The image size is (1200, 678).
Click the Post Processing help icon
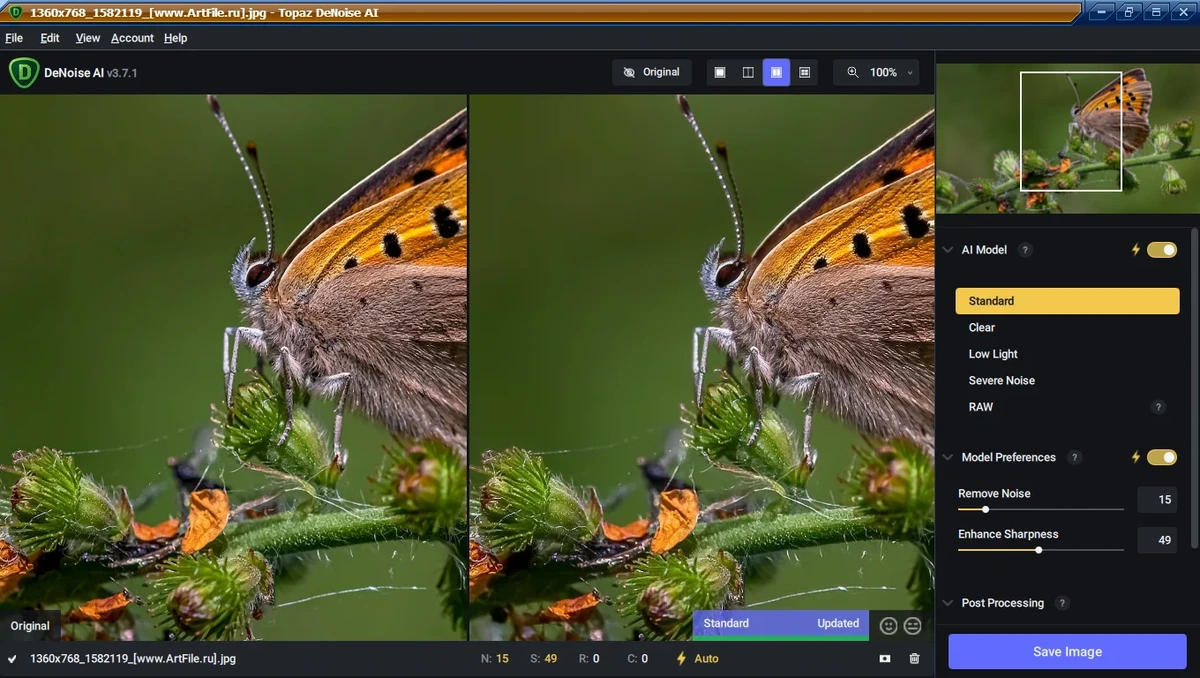point(1062,603)
